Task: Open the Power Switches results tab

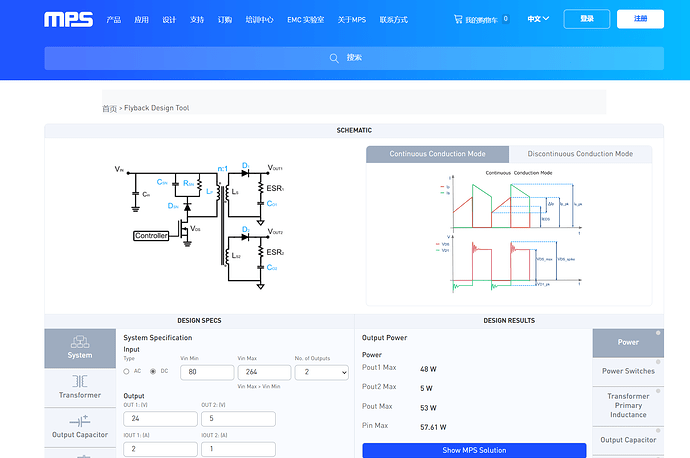Action: (x=628, y=371)
